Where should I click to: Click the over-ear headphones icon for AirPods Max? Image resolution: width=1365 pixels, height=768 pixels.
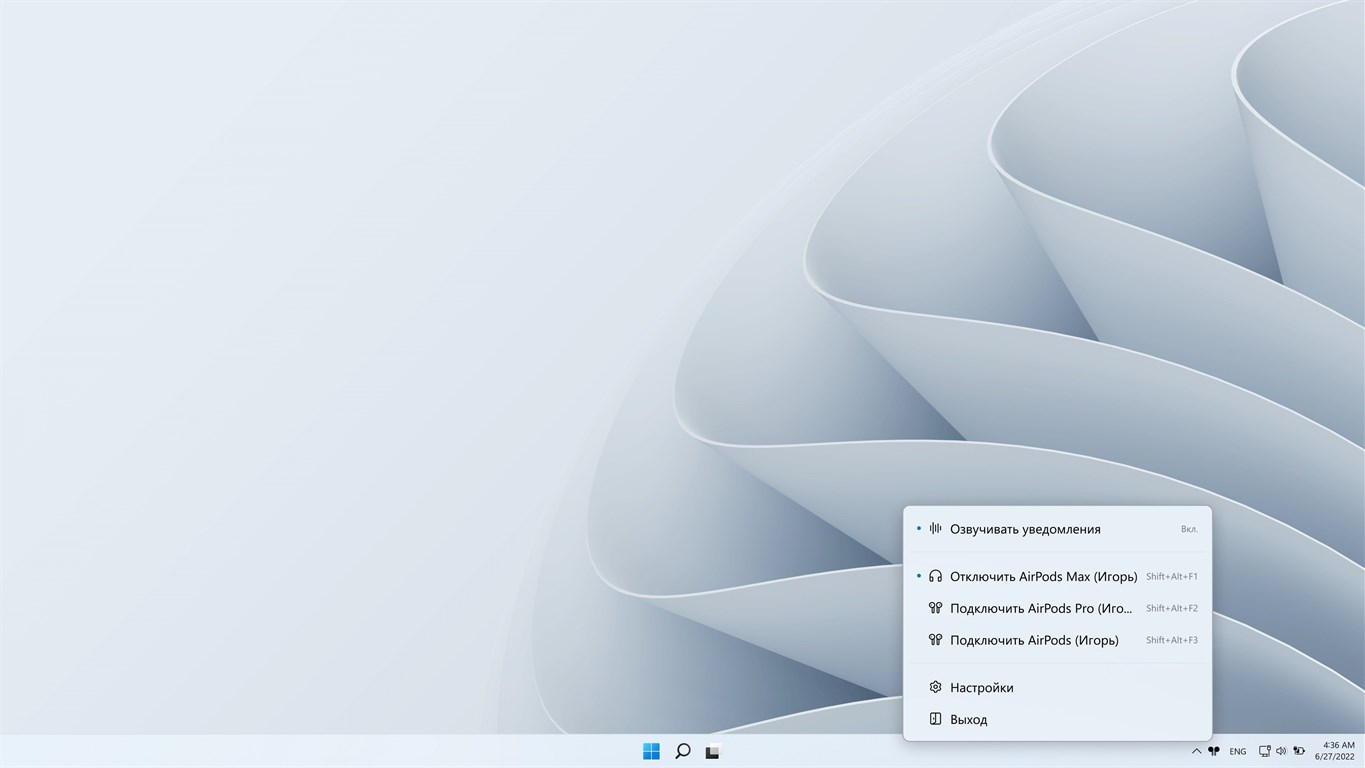point(935,576)
